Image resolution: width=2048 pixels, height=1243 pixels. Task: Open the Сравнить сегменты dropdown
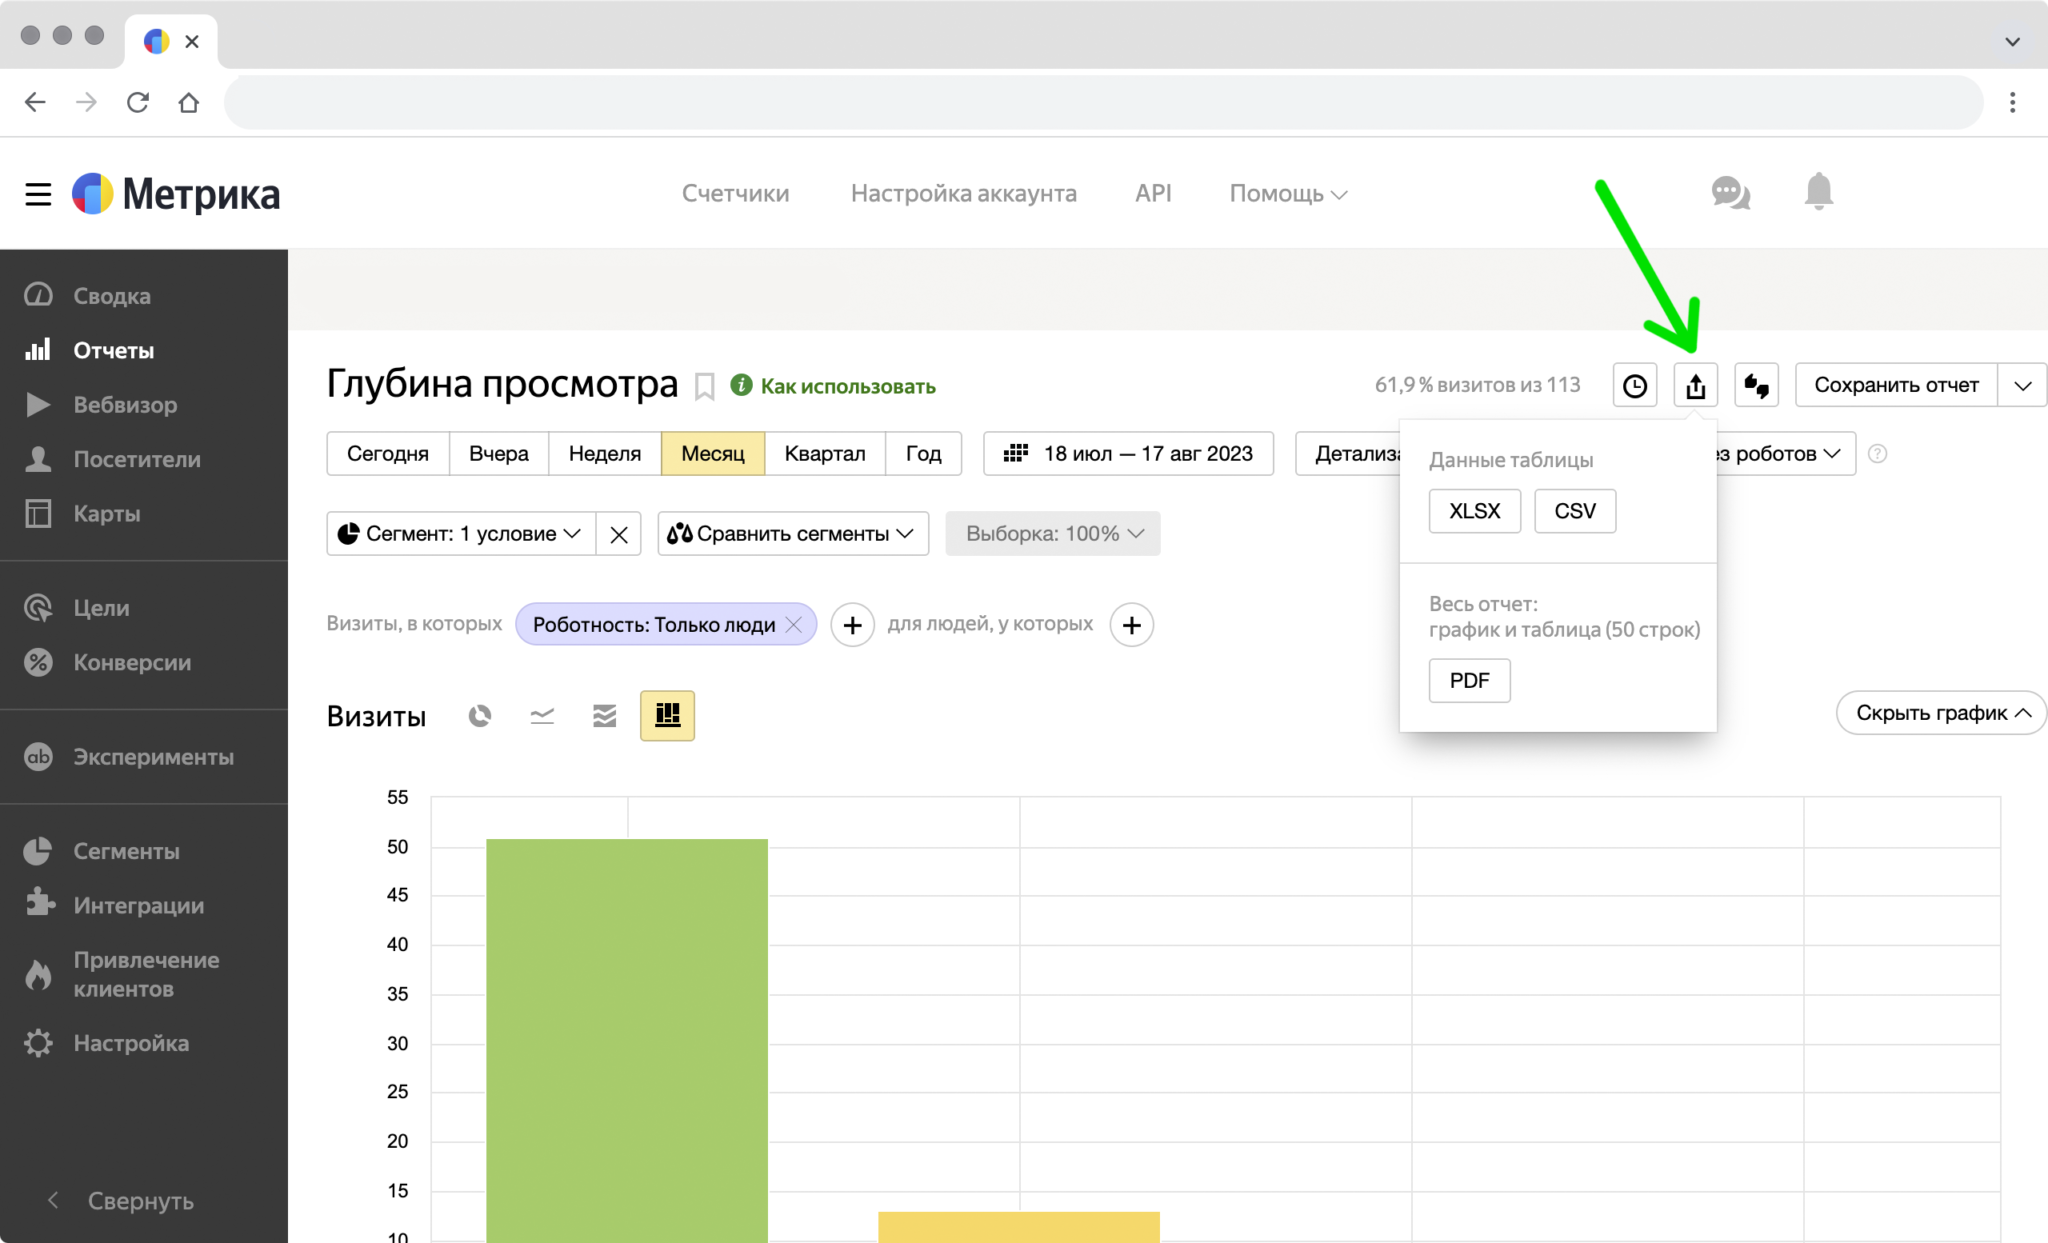tap(792, 534)
